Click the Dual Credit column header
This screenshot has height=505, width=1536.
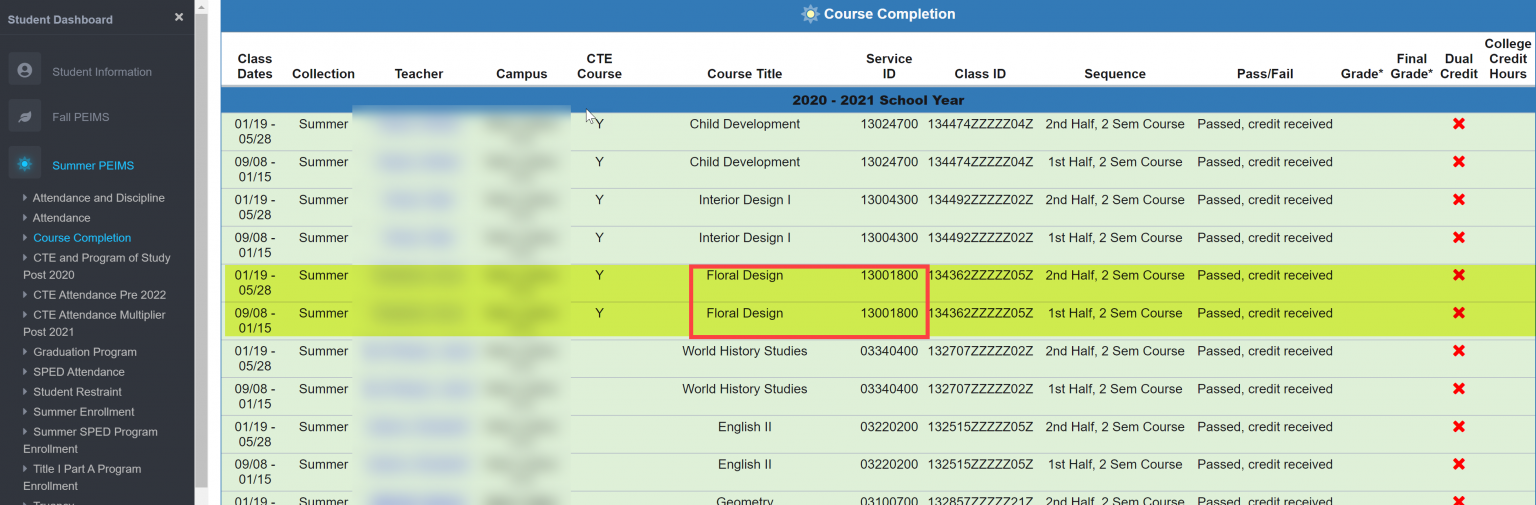(1459, 66)
